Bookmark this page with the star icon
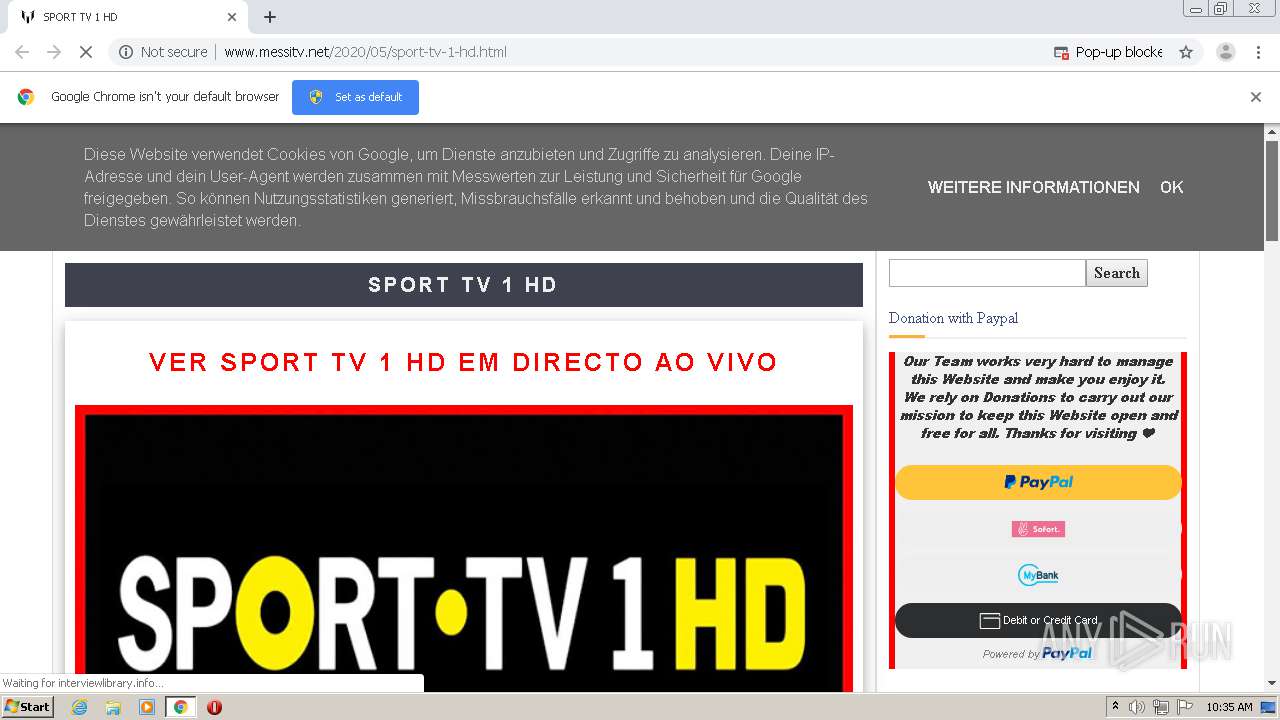1280x720 pixels. [1186, 52]
